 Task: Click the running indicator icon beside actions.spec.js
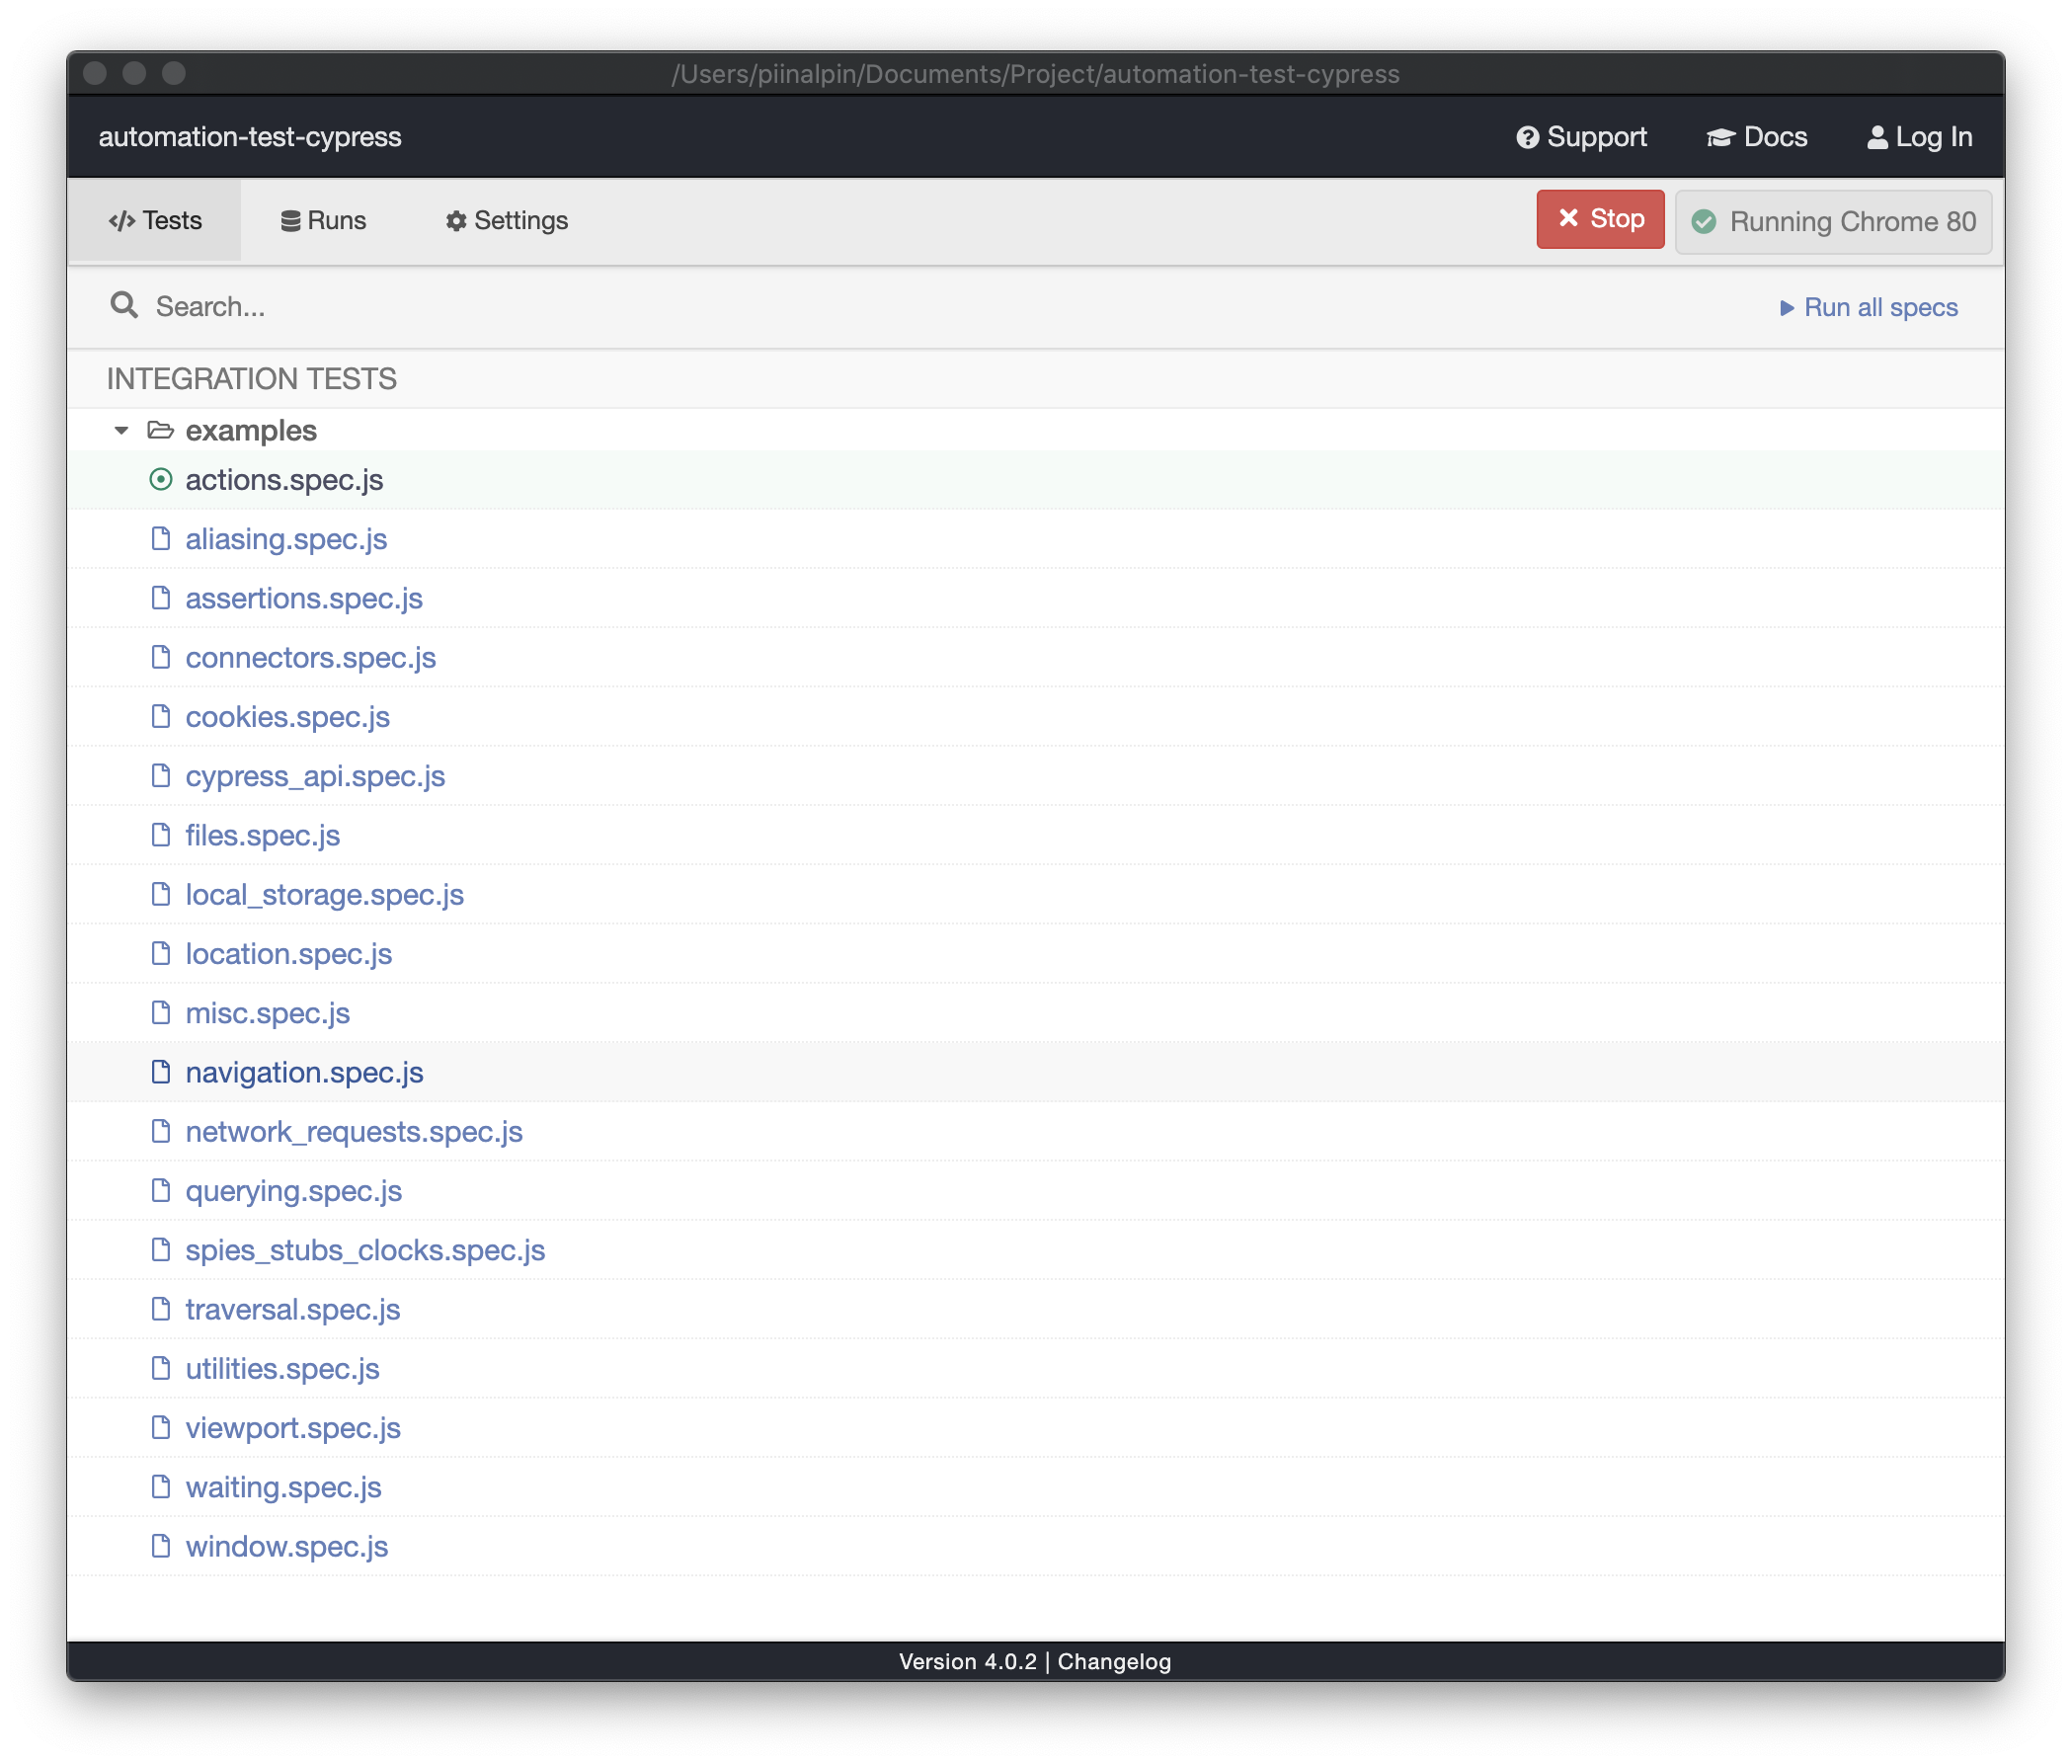[x=160, y=480]
